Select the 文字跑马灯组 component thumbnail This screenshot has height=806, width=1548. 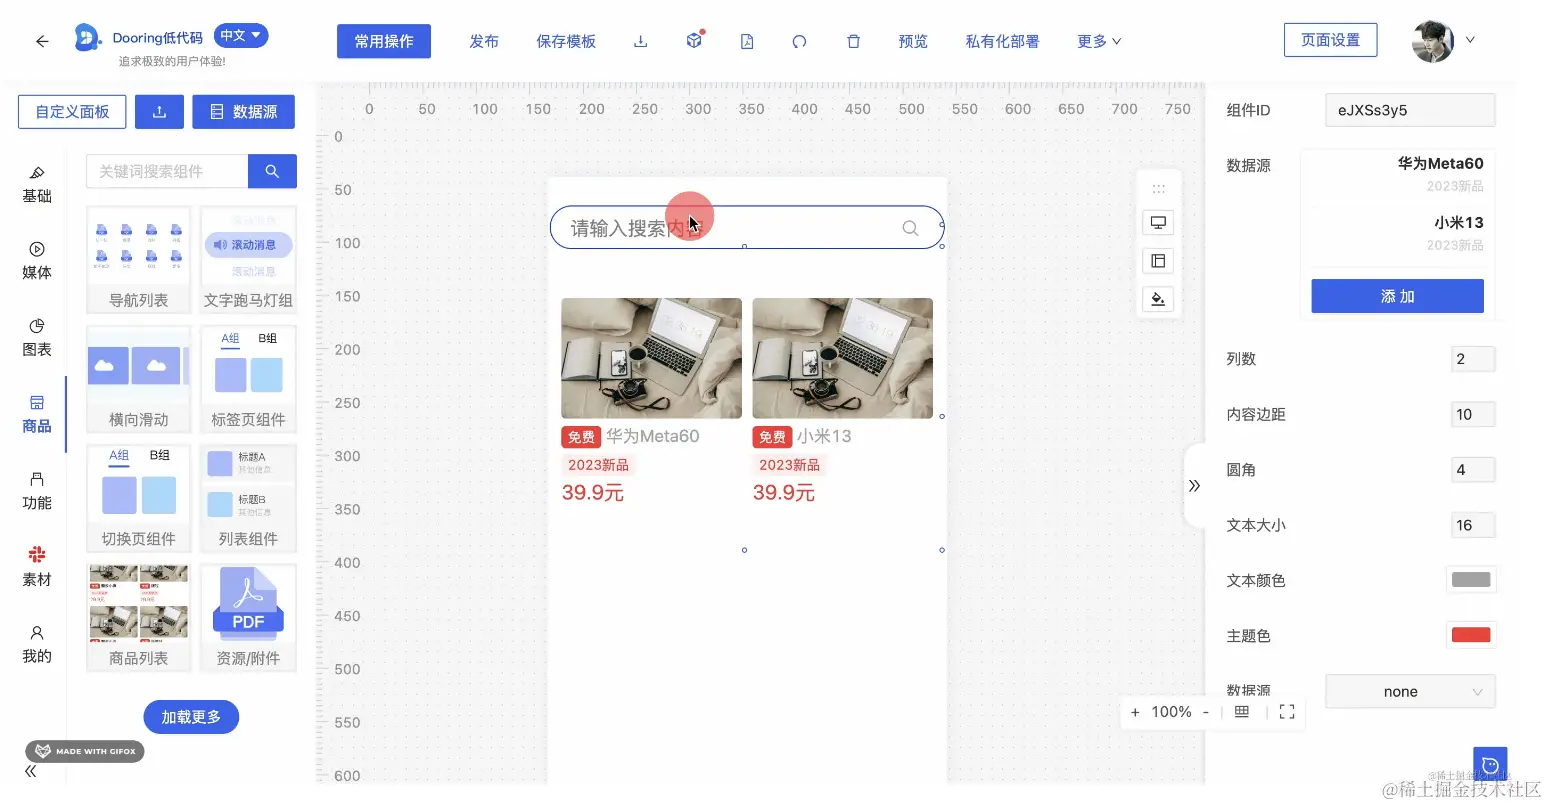[x=248, y=260]
